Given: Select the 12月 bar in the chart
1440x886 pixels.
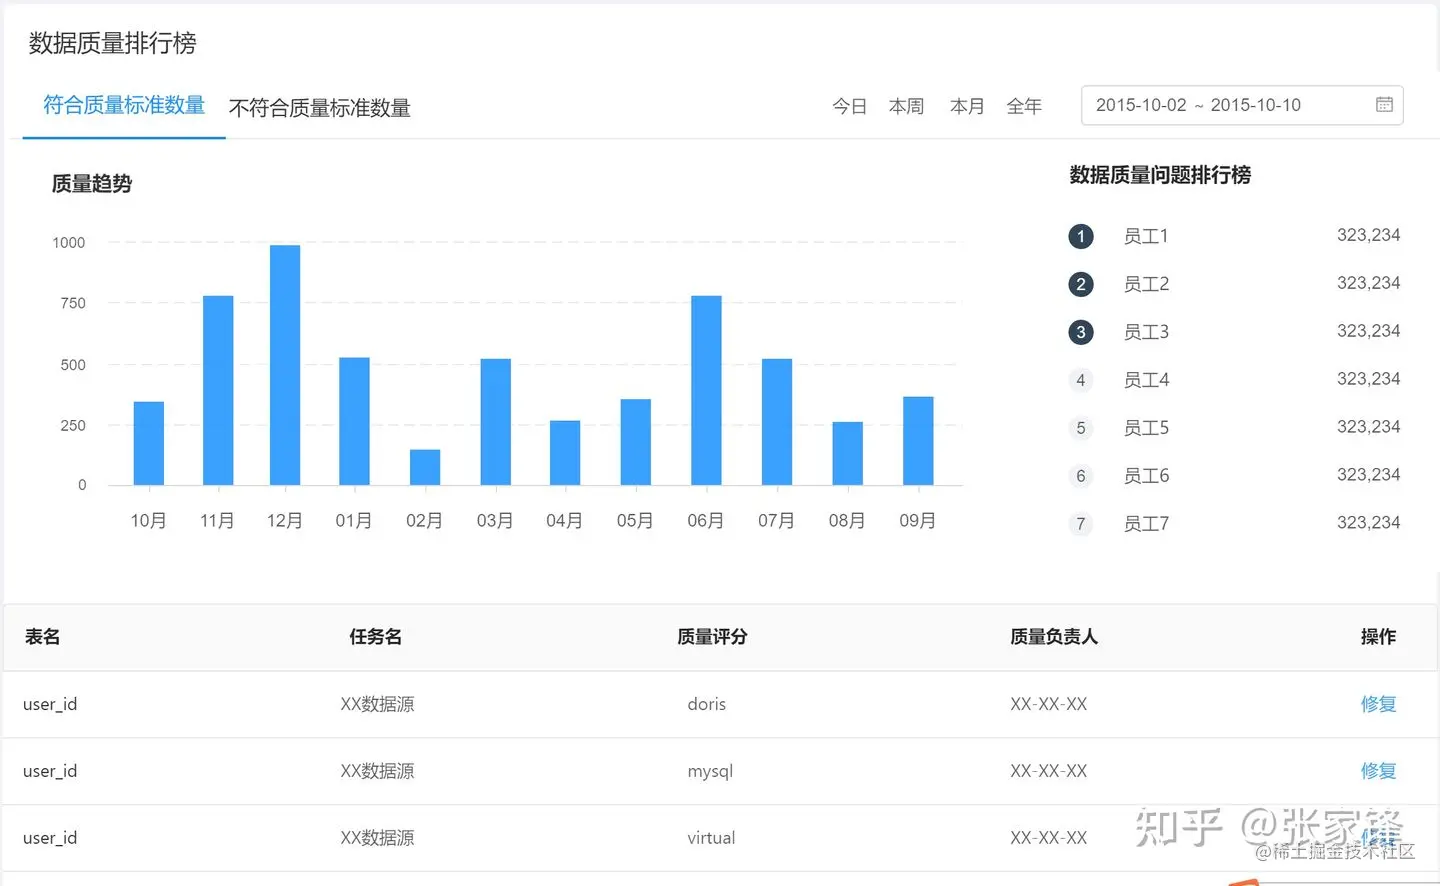Looking at the screenshot, I should click(285, 365).
